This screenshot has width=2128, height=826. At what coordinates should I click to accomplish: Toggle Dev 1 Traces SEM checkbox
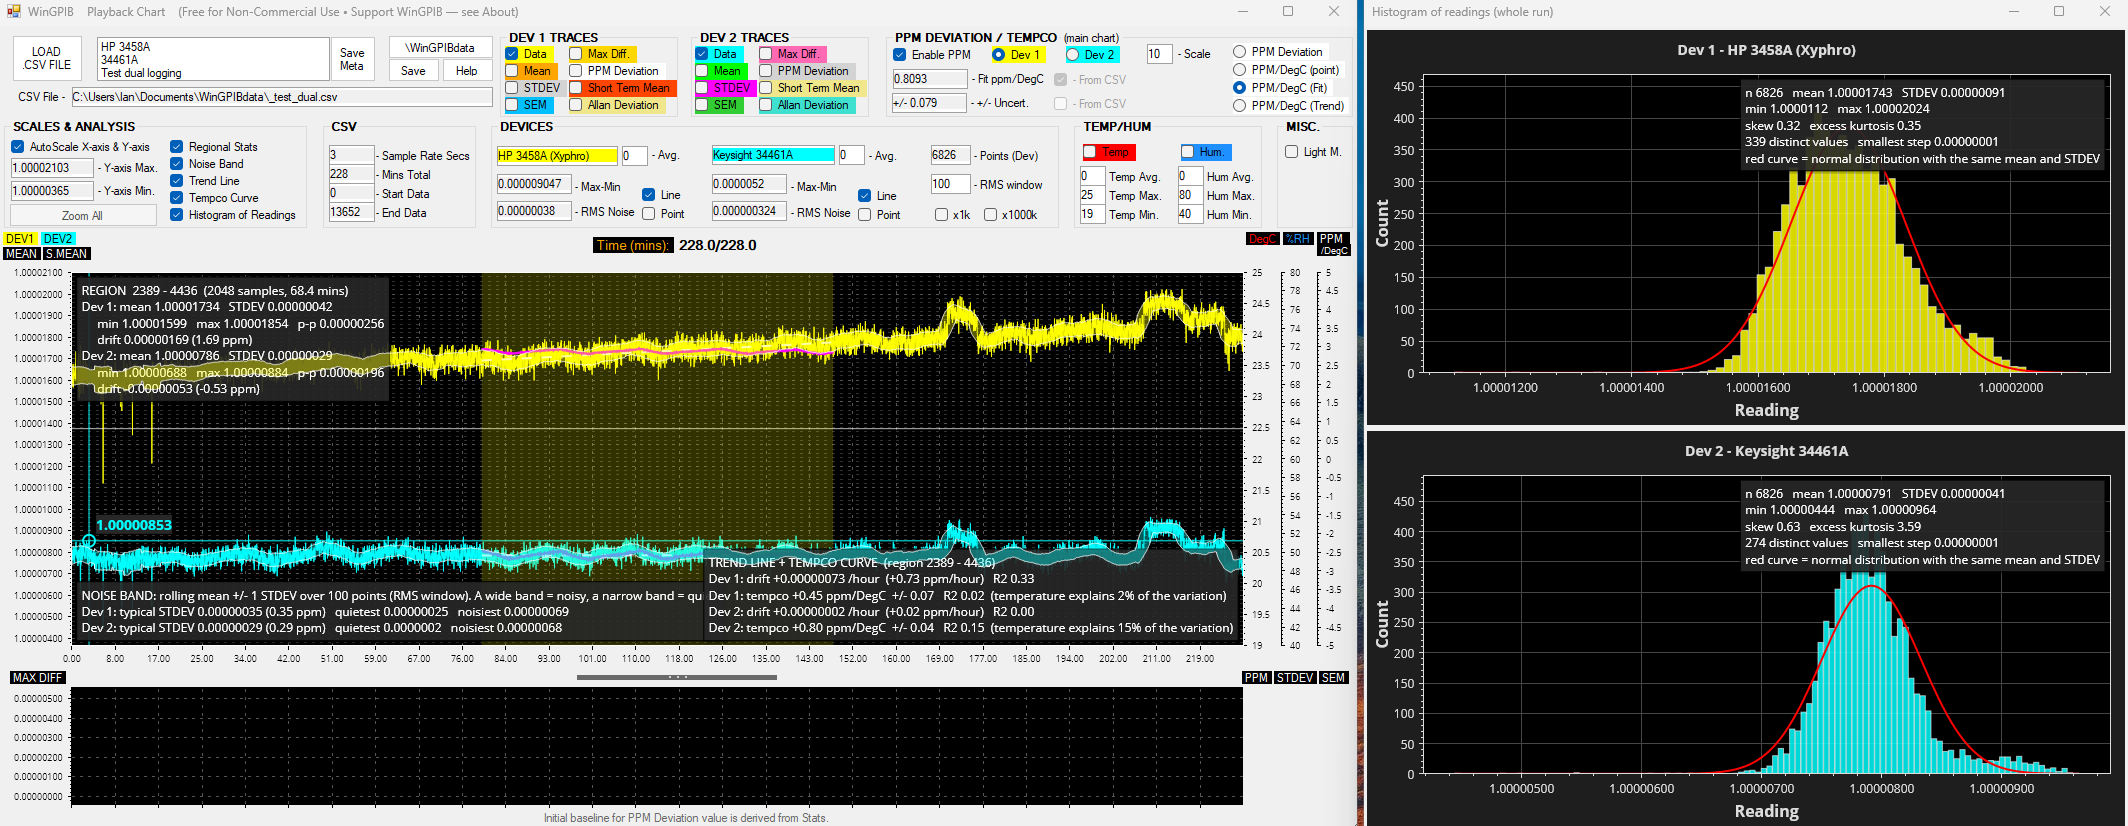coord(512,105)
